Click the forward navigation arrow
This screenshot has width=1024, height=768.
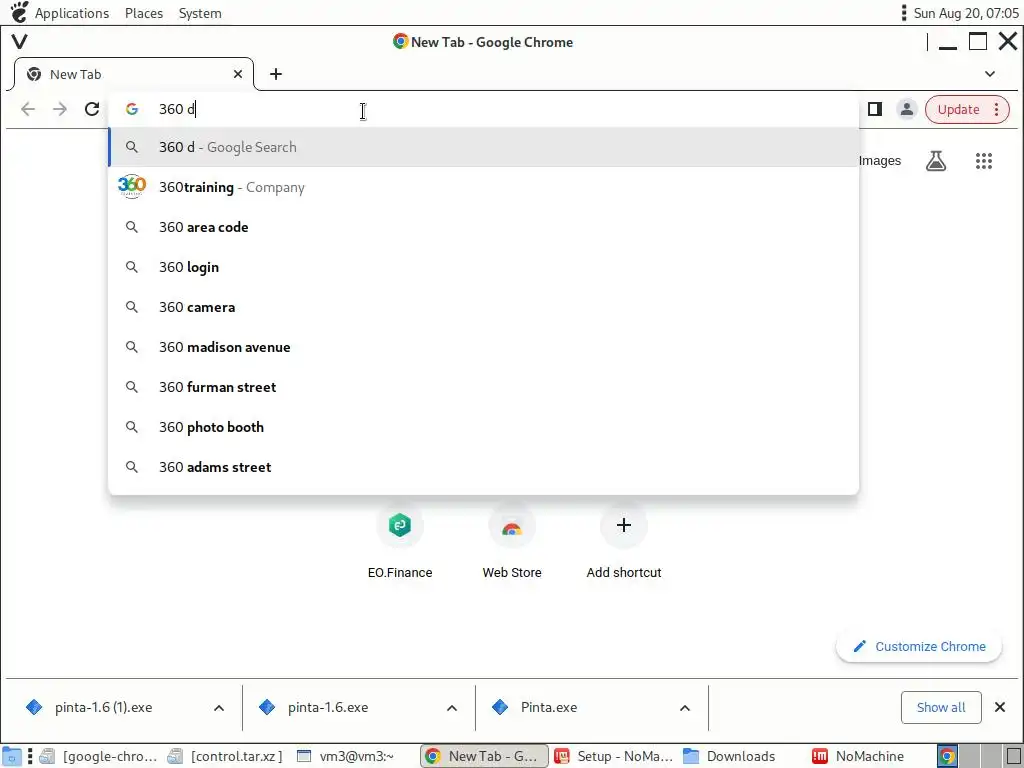(x=60, y=109)
